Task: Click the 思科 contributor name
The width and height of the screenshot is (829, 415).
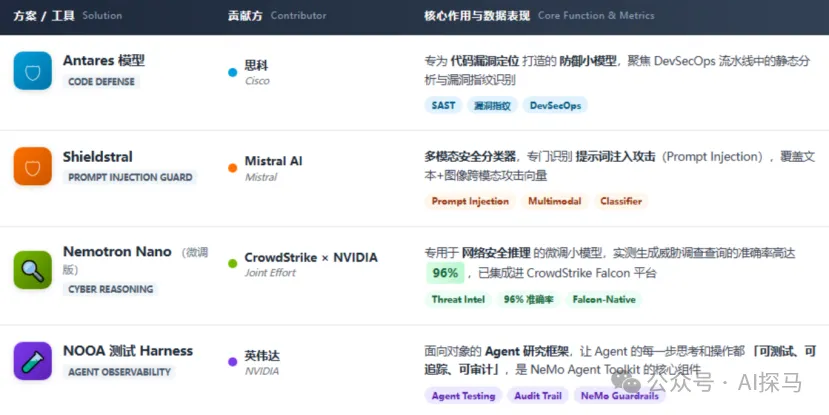Action: tap(256, 66)
